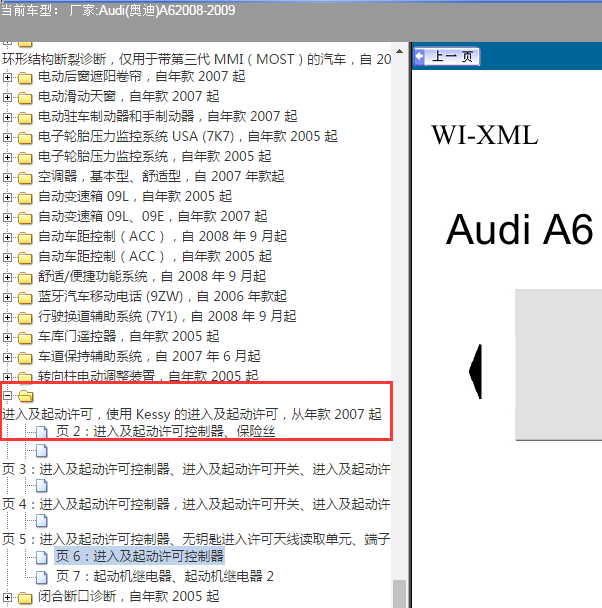The width and height of the screenshot is (602, 608).
Task: Click folder icon of 自动变速箱 09L，自年款 2005
Action: [x=25, y=198]
